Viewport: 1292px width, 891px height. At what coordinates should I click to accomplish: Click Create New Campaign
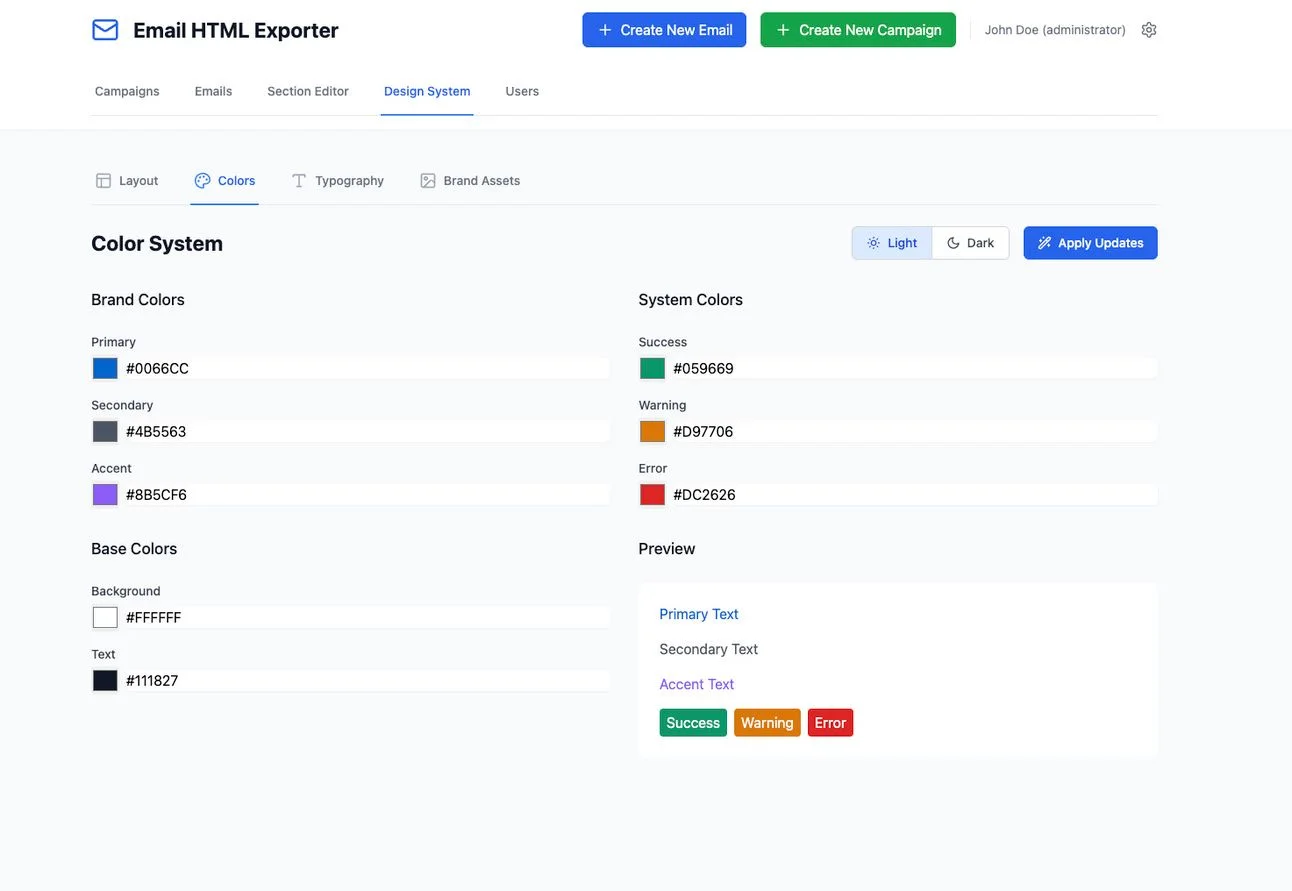tap(858, 30)
